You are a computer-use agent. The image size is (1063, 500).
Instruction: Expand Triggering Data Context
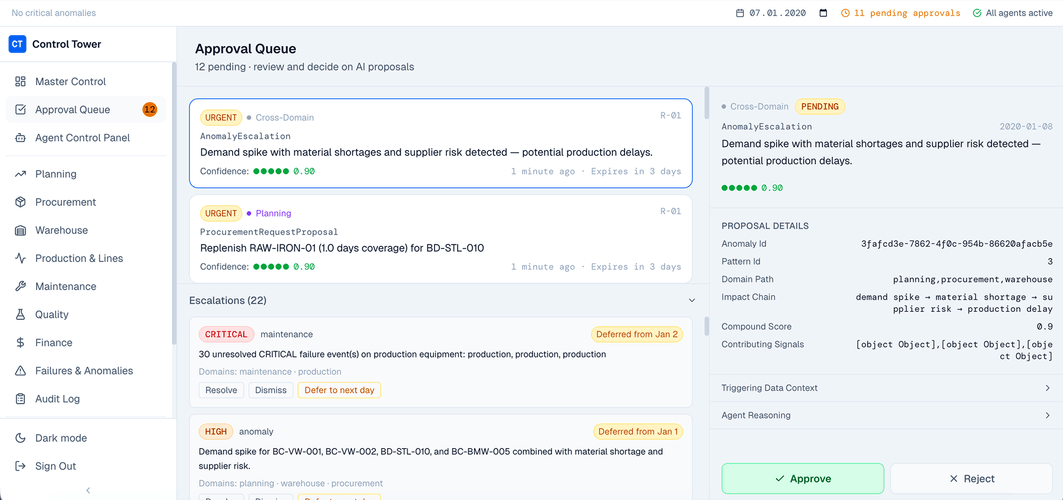click(x=886, y=388)
